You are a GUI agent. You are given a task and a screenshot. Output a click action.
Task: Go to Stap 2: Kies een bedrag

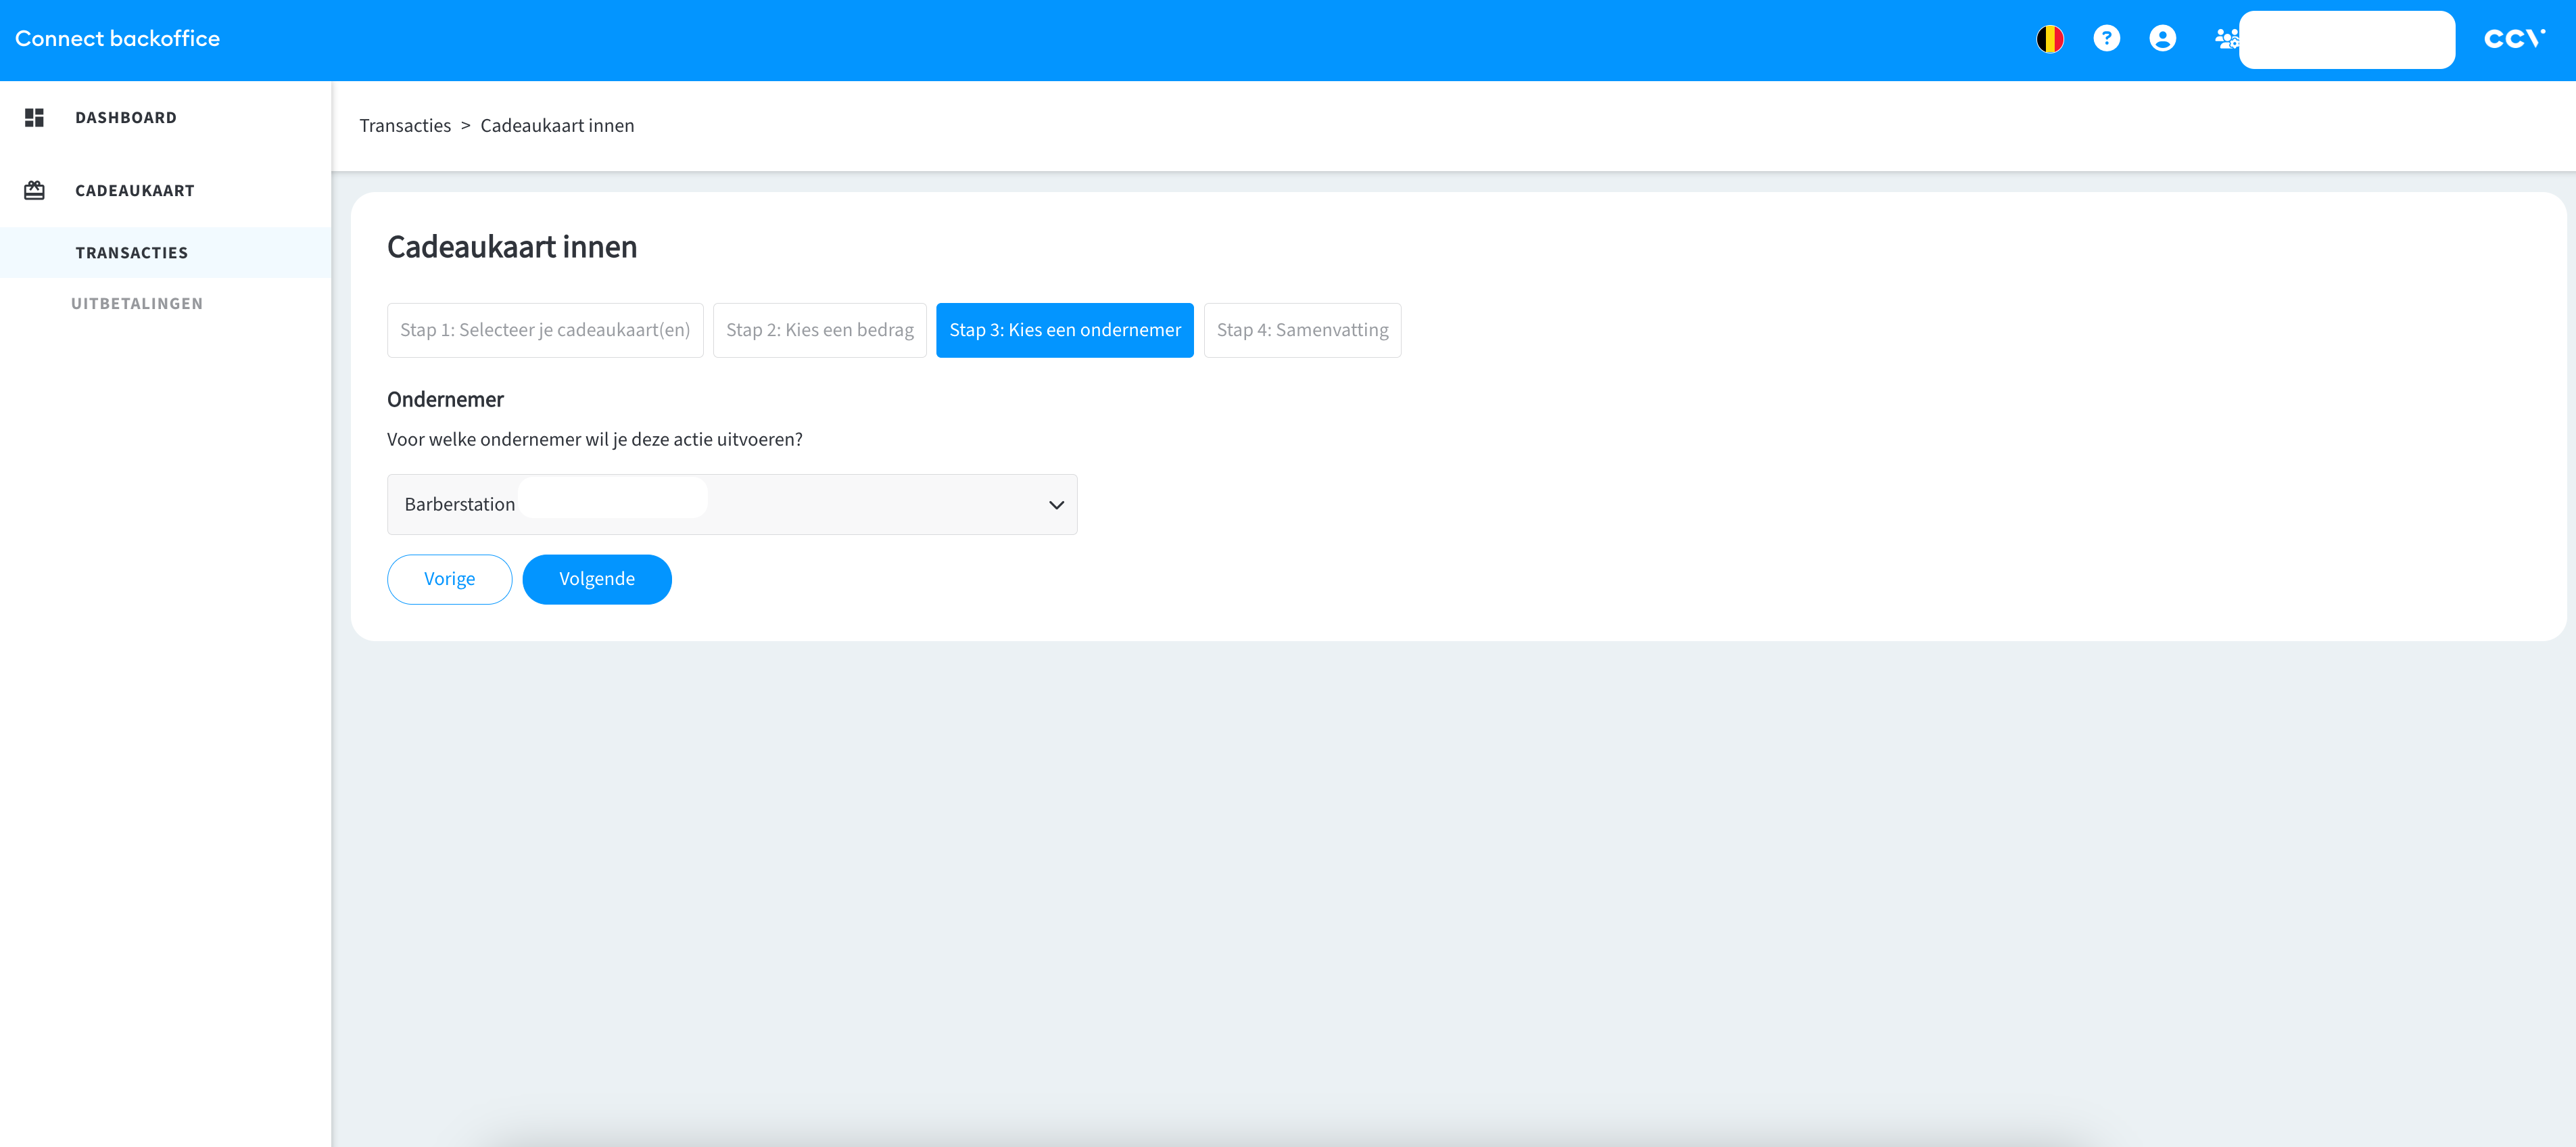(819, 330)
